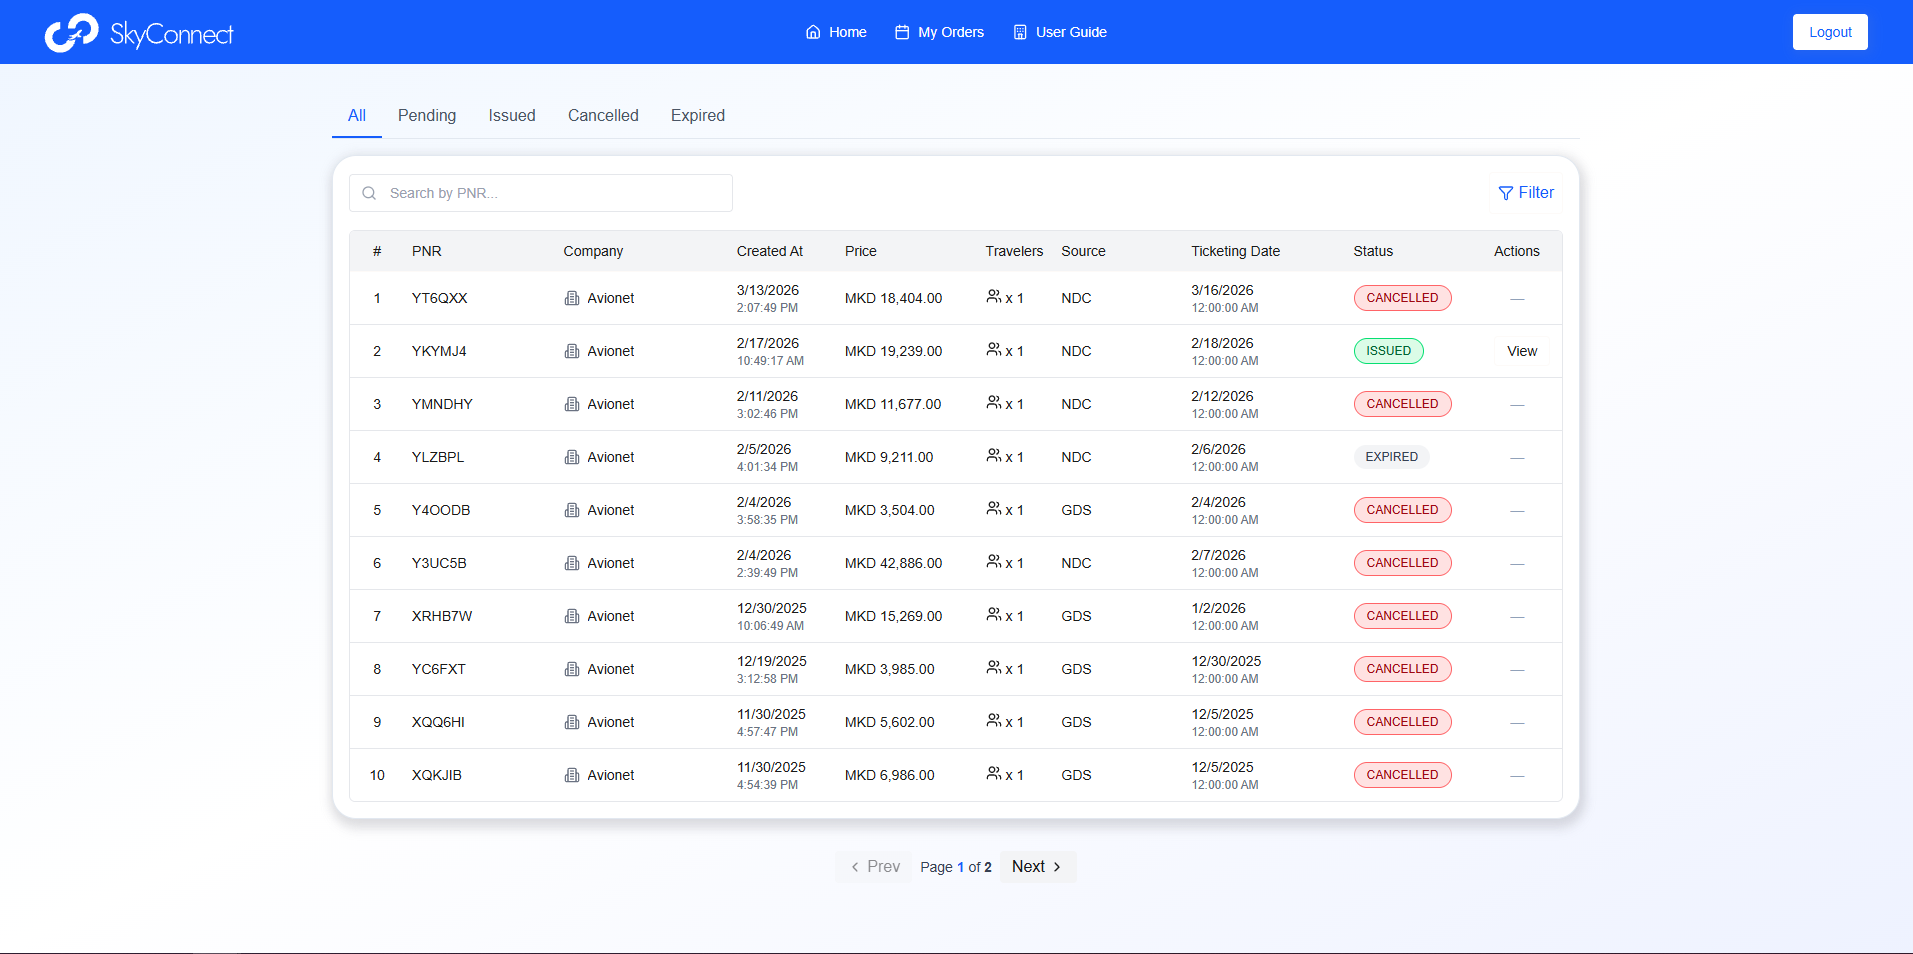Click the Prev page chevron arrow
The width and height of the screenshot is (1913, 954).
(855, 867)
